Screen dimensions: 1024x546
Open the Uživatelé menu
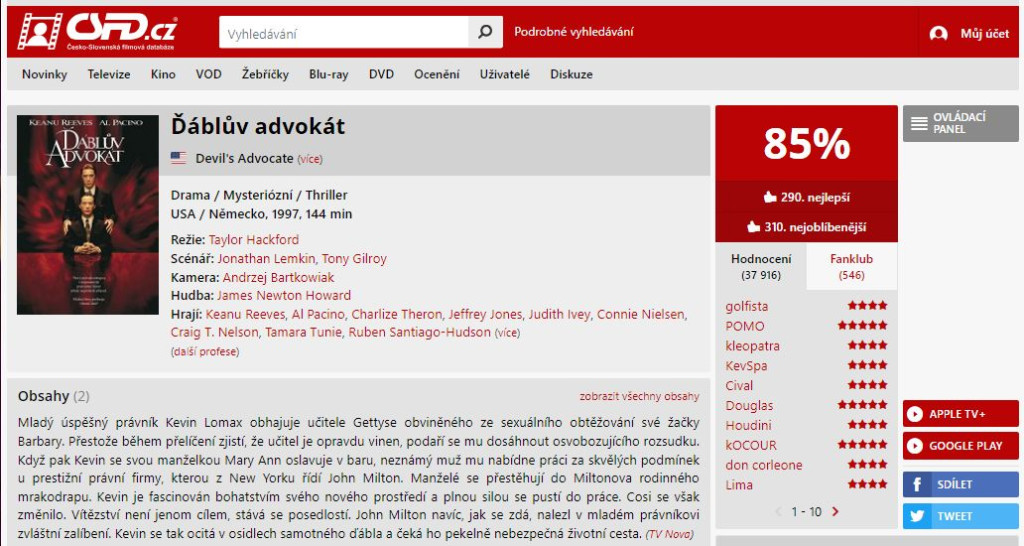pos(505,74)
